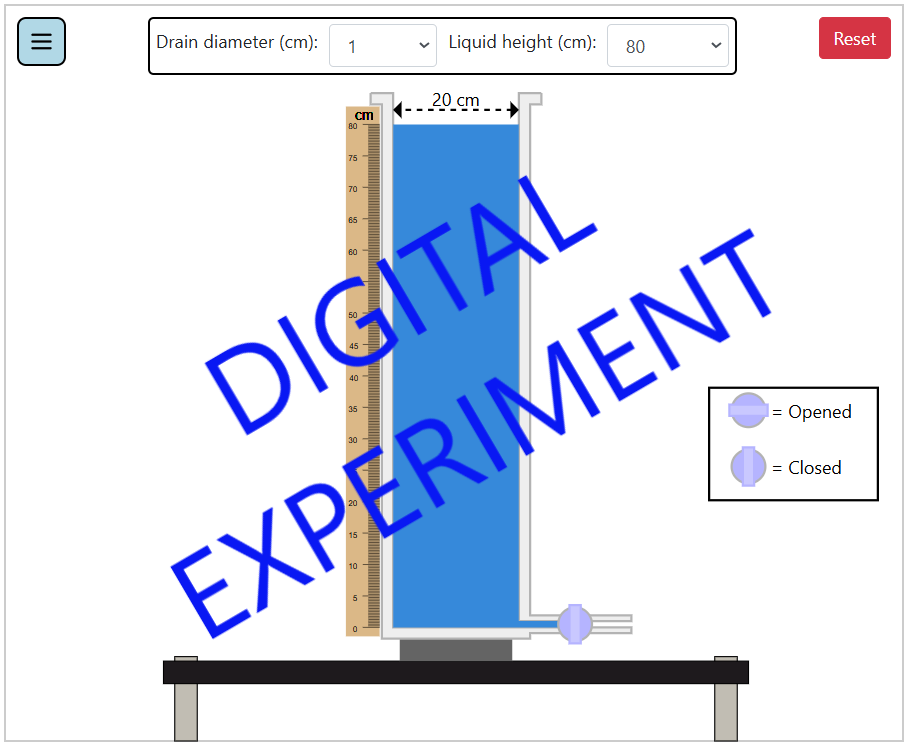Click the drain pipe outlet end

624,624
